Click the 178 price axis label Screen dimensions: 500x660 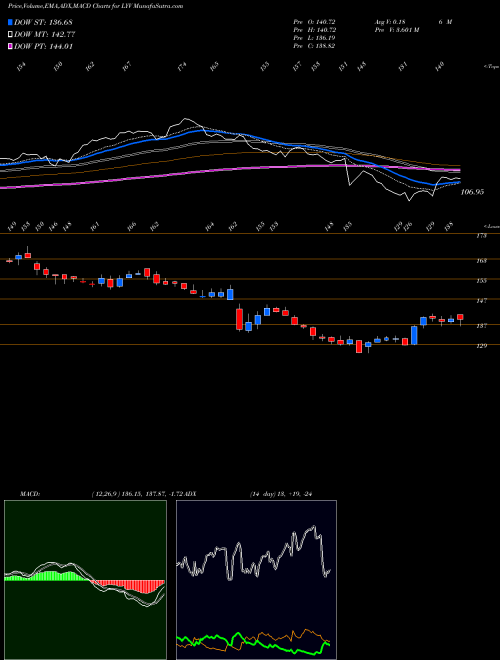click(x=482, y=236)
